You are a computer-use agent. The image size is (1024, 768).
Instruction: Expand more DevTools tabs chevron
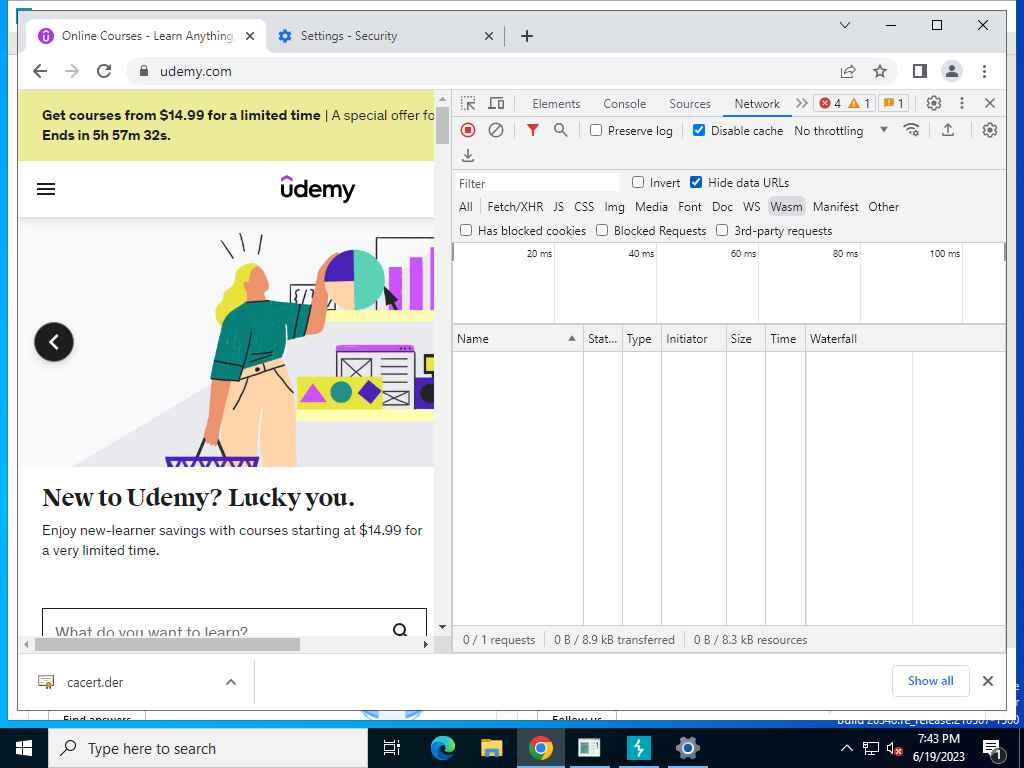(801, 103)
